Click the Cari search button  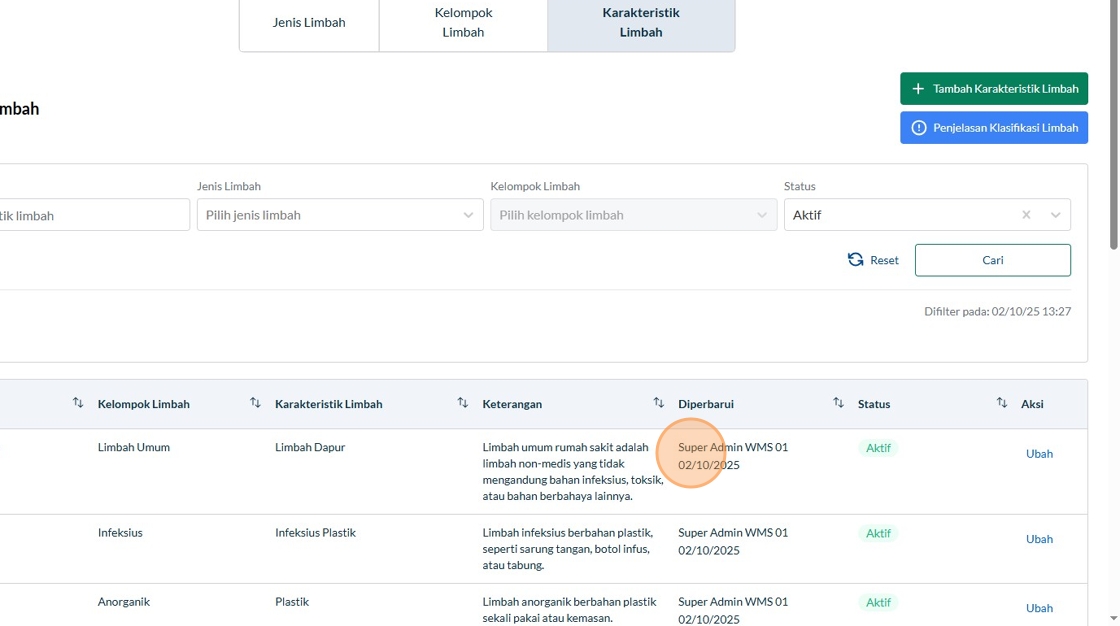tap(992, 260)
